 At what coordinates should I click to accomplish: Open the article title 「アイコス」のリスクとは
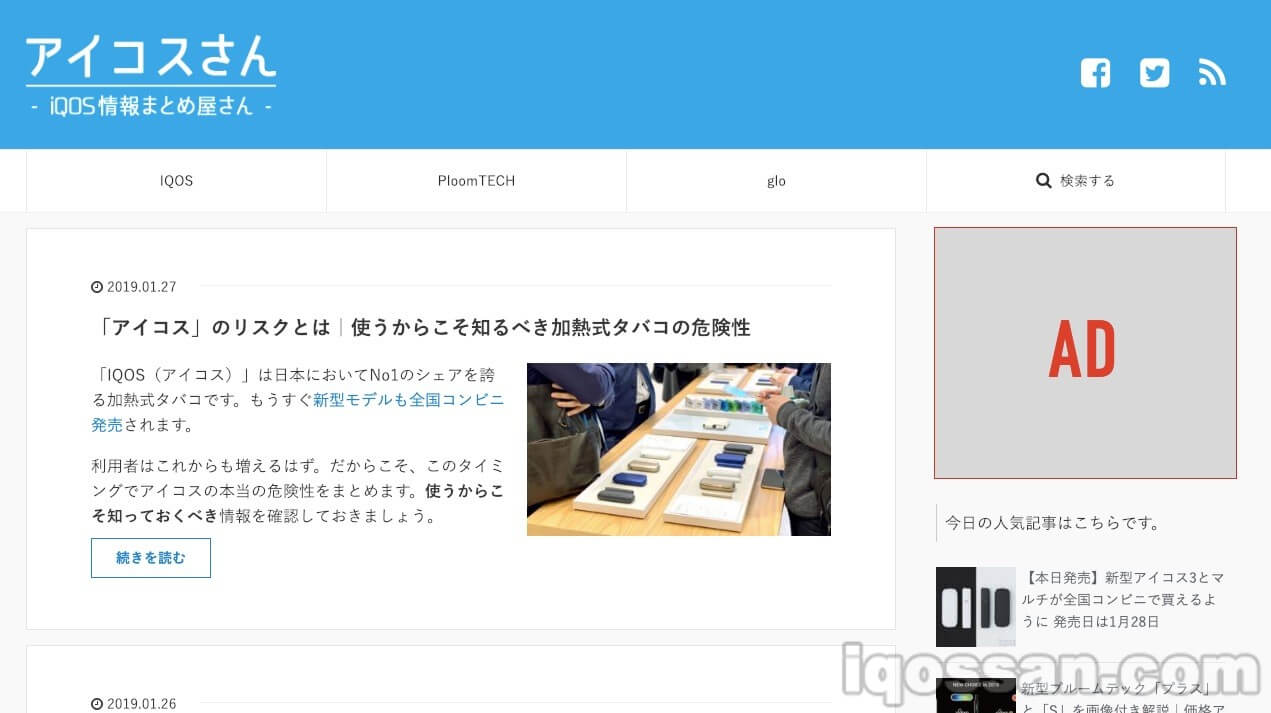421,327
